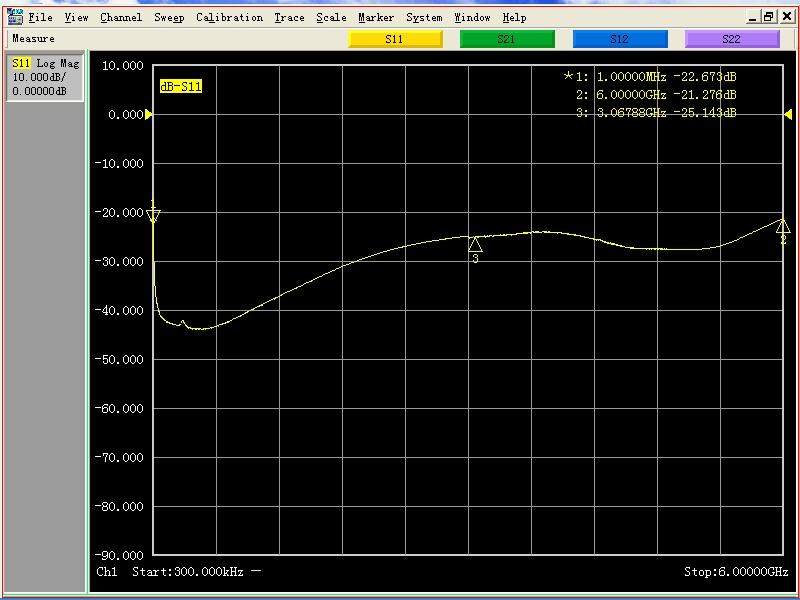800x600 pixels.
Task: Open the Marker menu
Action: pyautogui.click(x=376, y=17)
